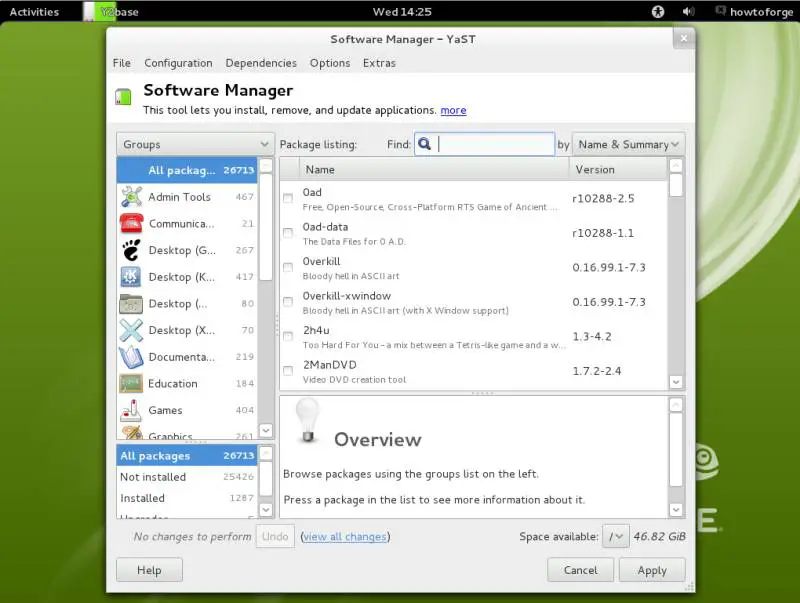Select the 2ManDVD package name
This screenshot has height=603, width=800.
click(x=330, y=365)
